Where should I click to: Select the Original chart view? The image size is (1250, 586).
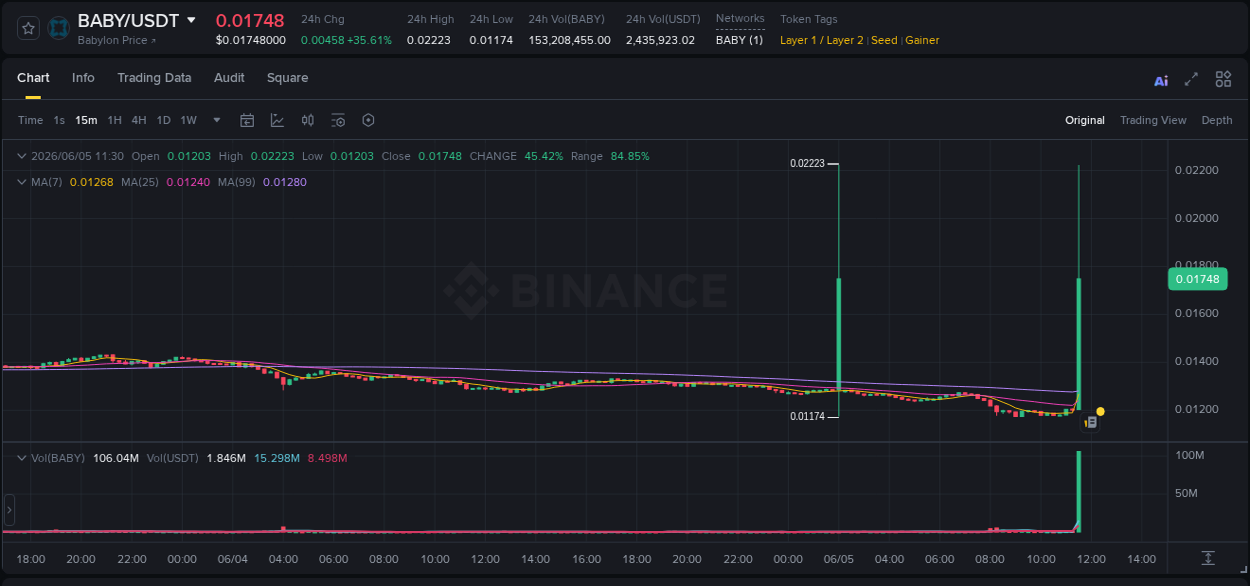pyautogui.click(x=1085, y=120)
